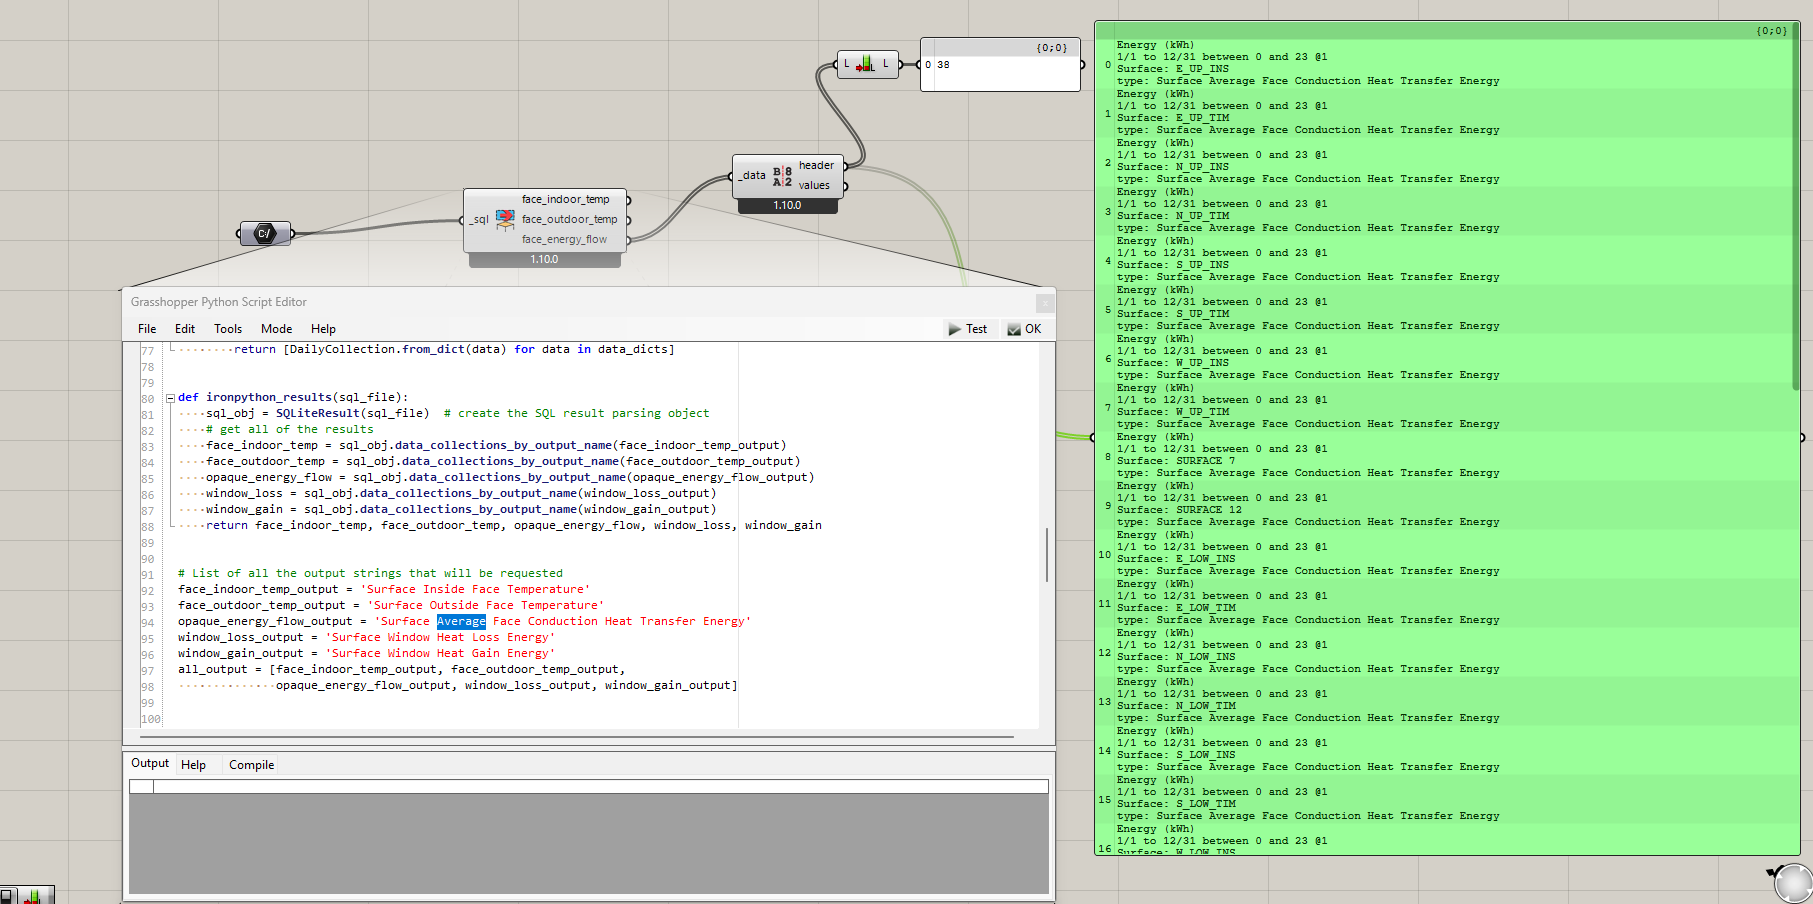
Task: Open the Mode menu in script editor
Action: click(x=276, y=329)
